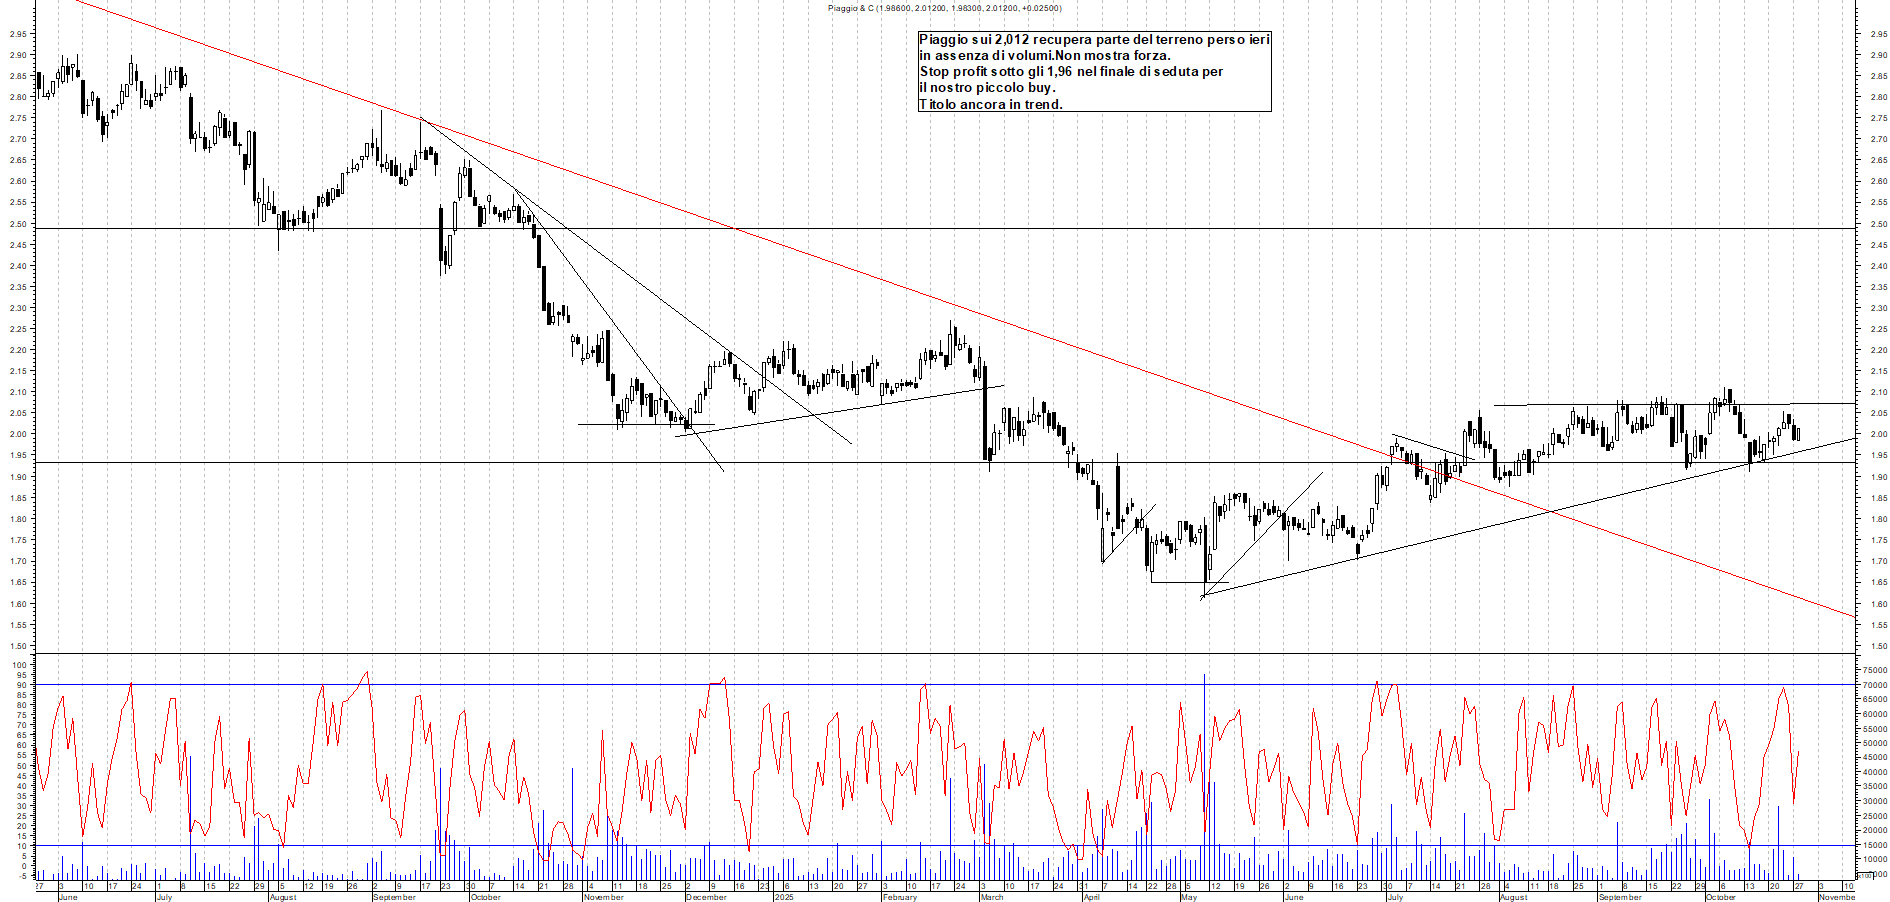Click the stop profit note text
Viewport: 1890px width, 902px height.
click(x=1070, y=72)
